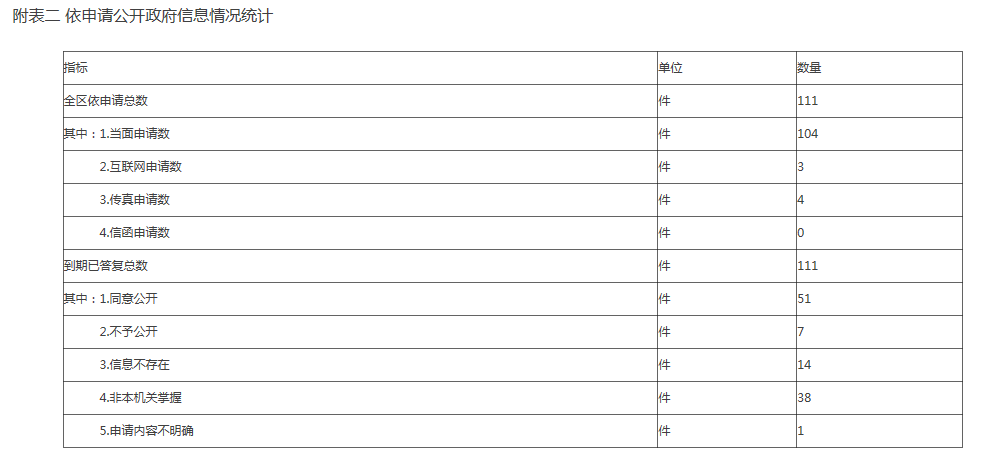Click the 2.不予公开 row label

tap(128, 332)
